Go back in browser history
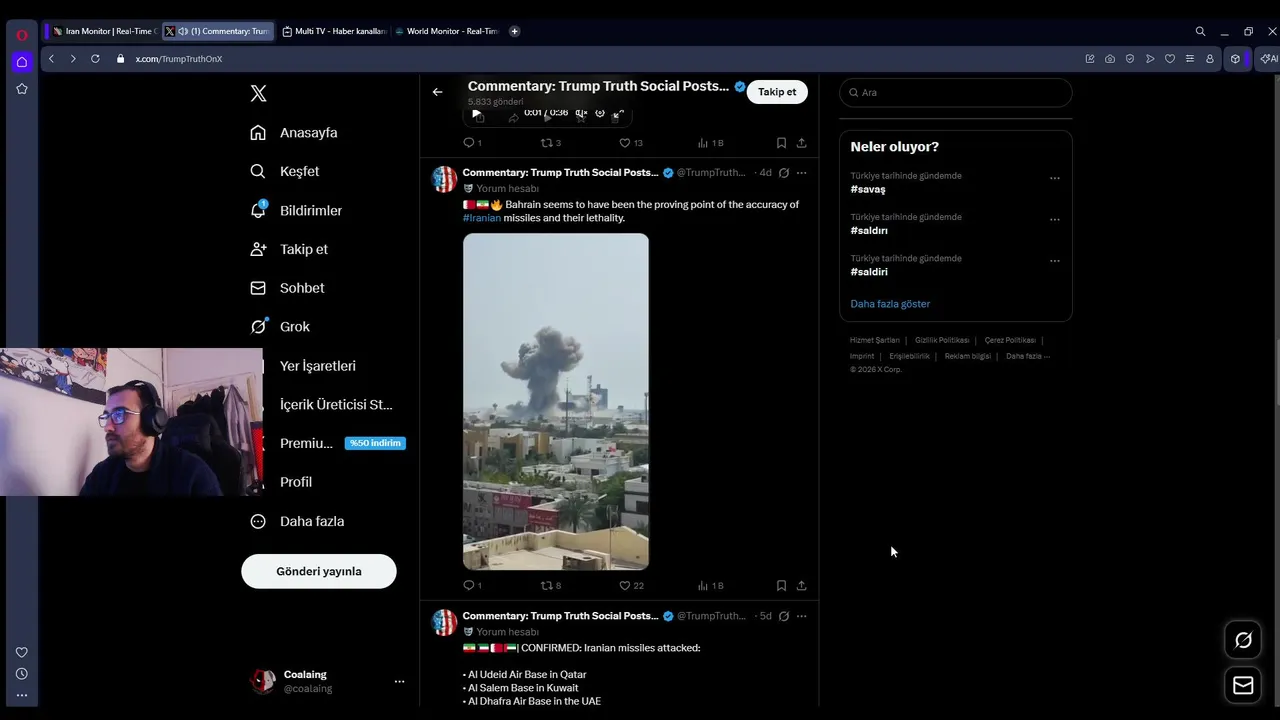This screenshot has height=720, width=1280. 51,59
